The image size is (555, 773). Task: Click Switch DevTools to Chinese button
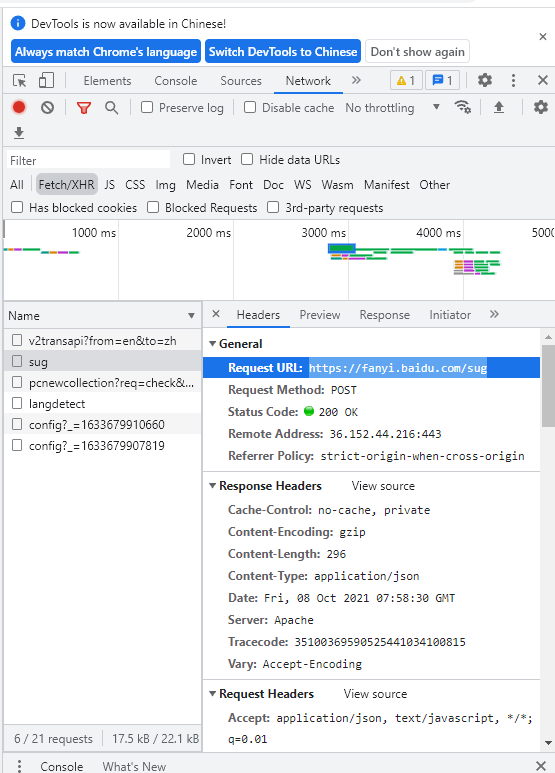283,51
